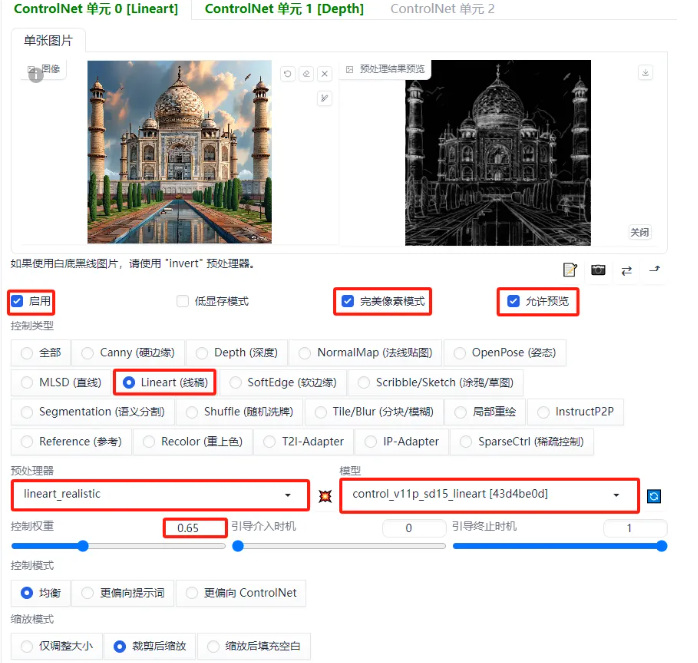Adjust the 控制权重 control weight slider

coord(118,546)
